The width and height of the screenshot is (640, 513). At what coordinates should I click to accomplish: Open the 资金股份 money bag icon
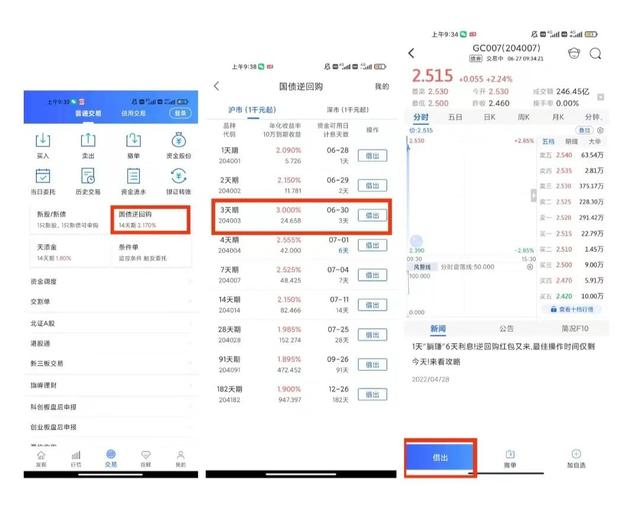[x=178, y=141]
